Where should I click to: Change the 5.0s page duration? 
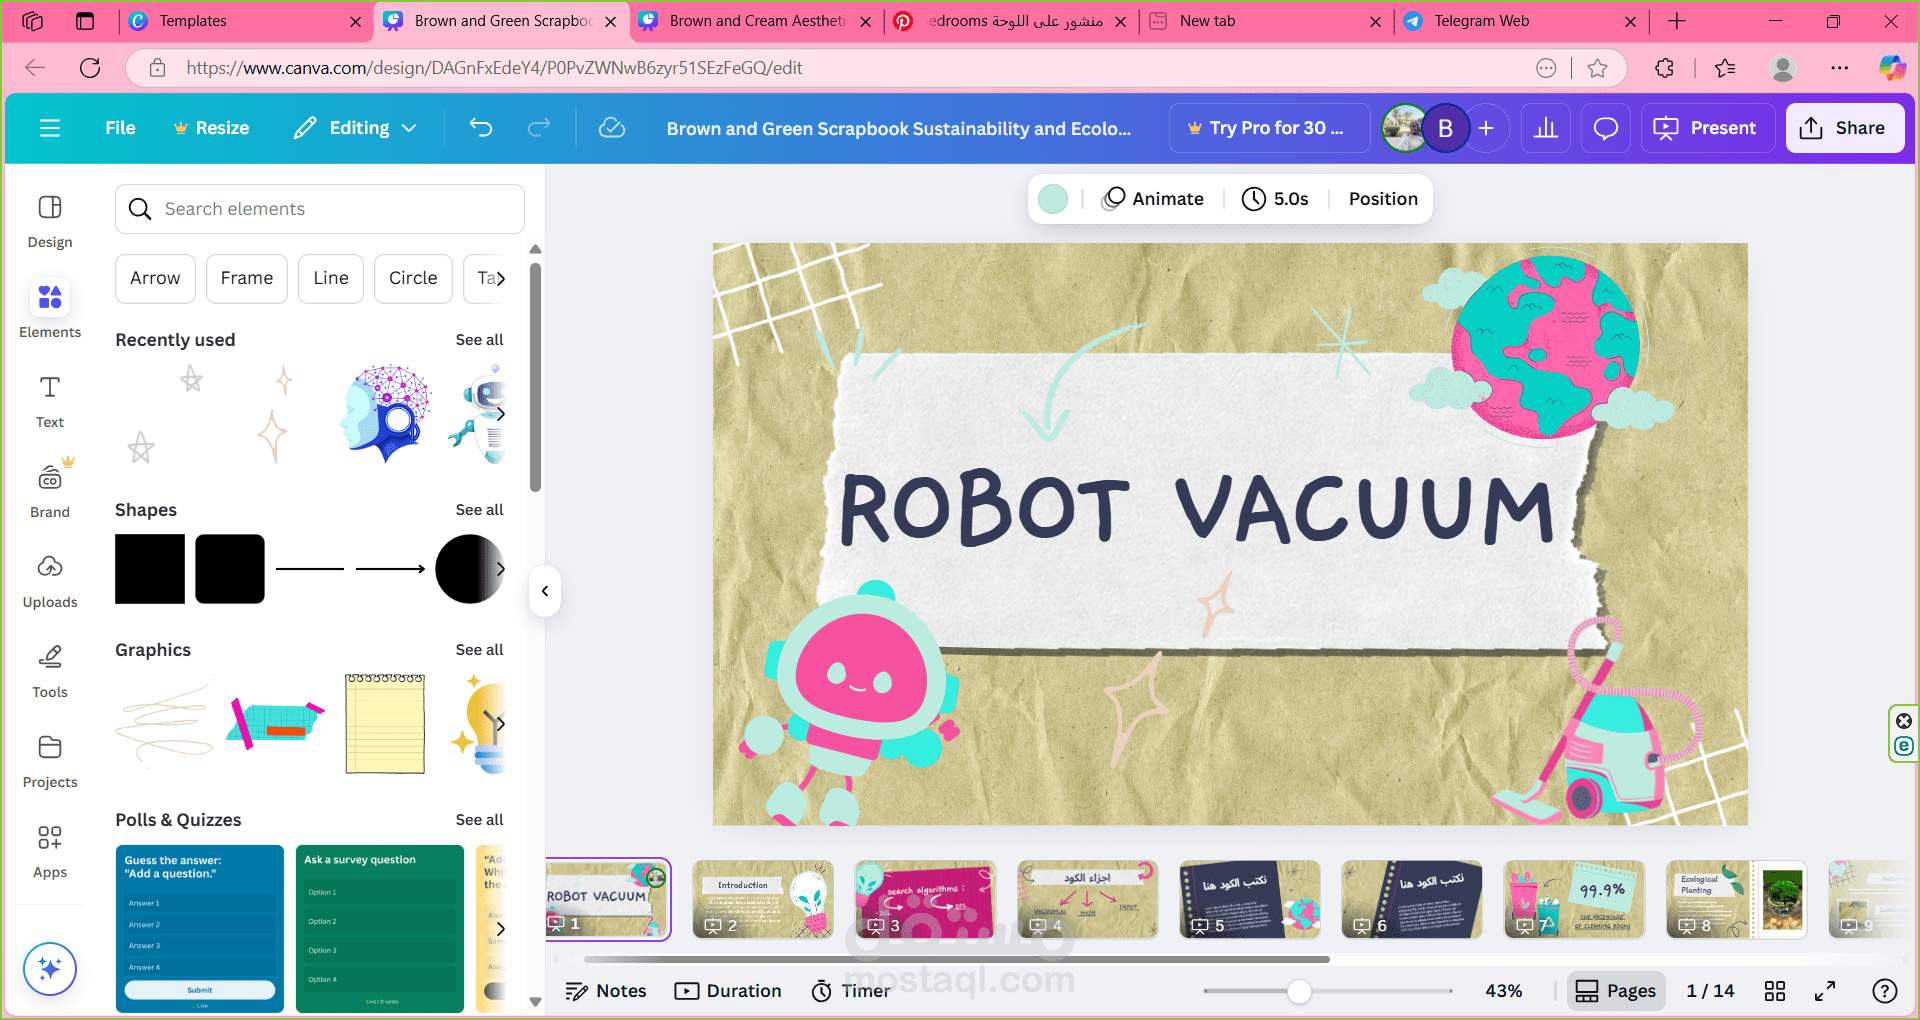click(x=1275, y=199)
